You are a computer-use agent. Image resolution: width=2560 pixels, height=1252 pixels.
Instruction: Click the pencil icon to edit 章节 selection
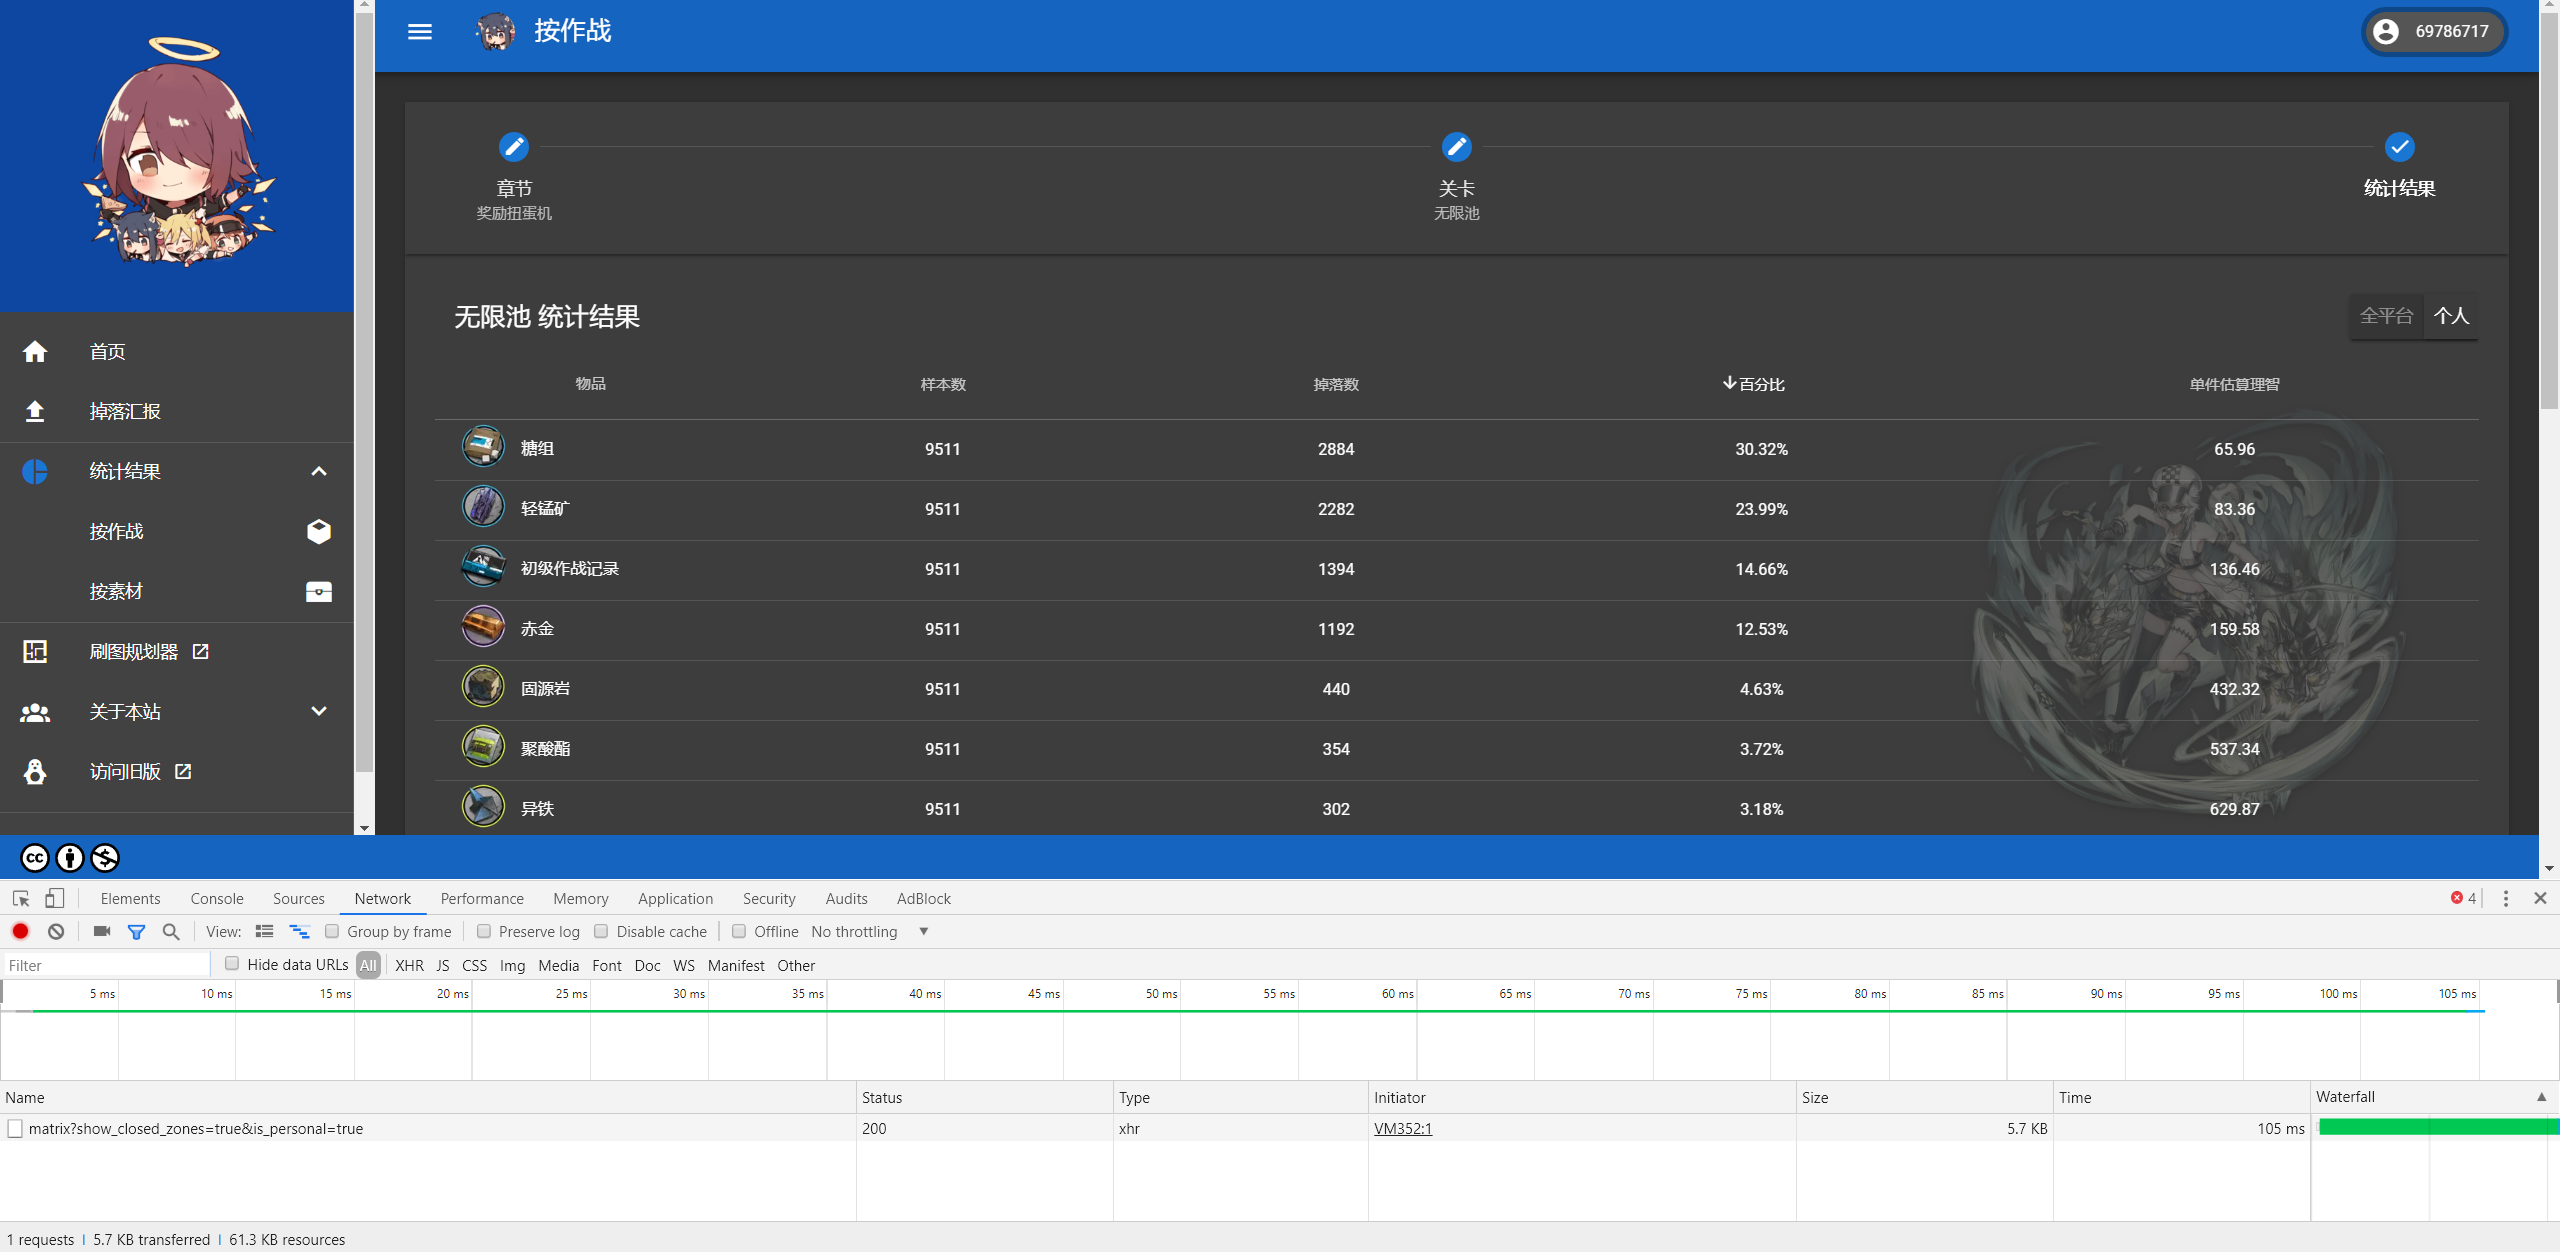coord(513,146)
